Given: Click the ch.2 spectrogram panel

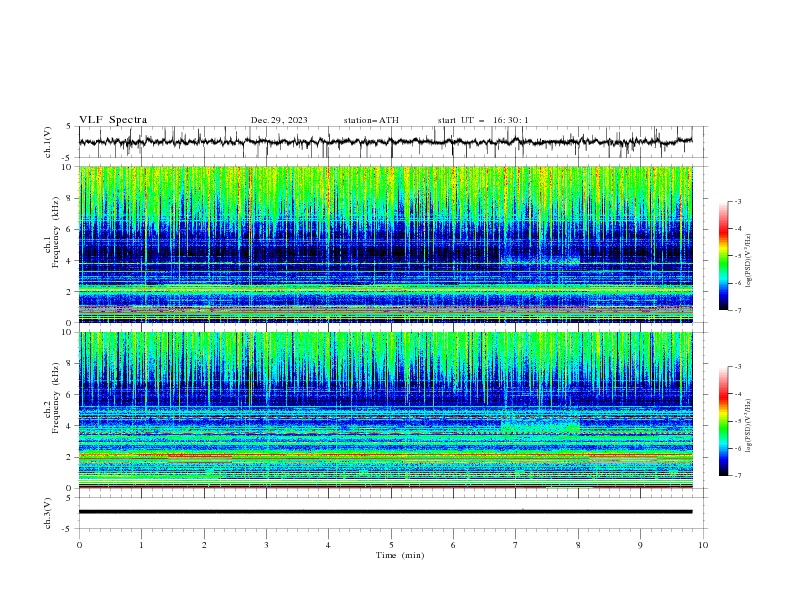Looking at the screenshot, I should click(385, 410).
